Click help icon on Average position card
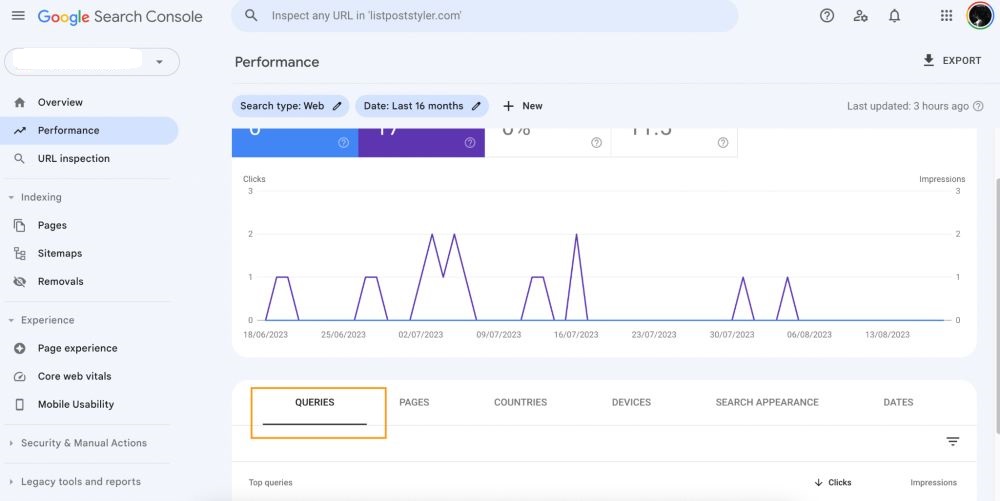Screen dimensions: 1000x501 (723, 143)
